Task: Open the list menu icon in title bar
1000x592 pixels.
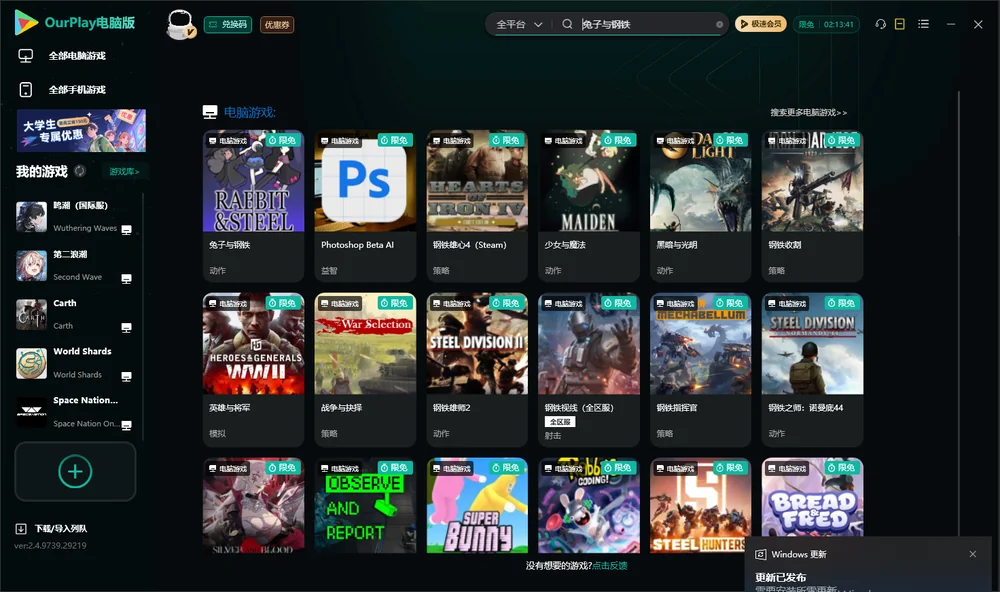Action: (x=923, y=24)
